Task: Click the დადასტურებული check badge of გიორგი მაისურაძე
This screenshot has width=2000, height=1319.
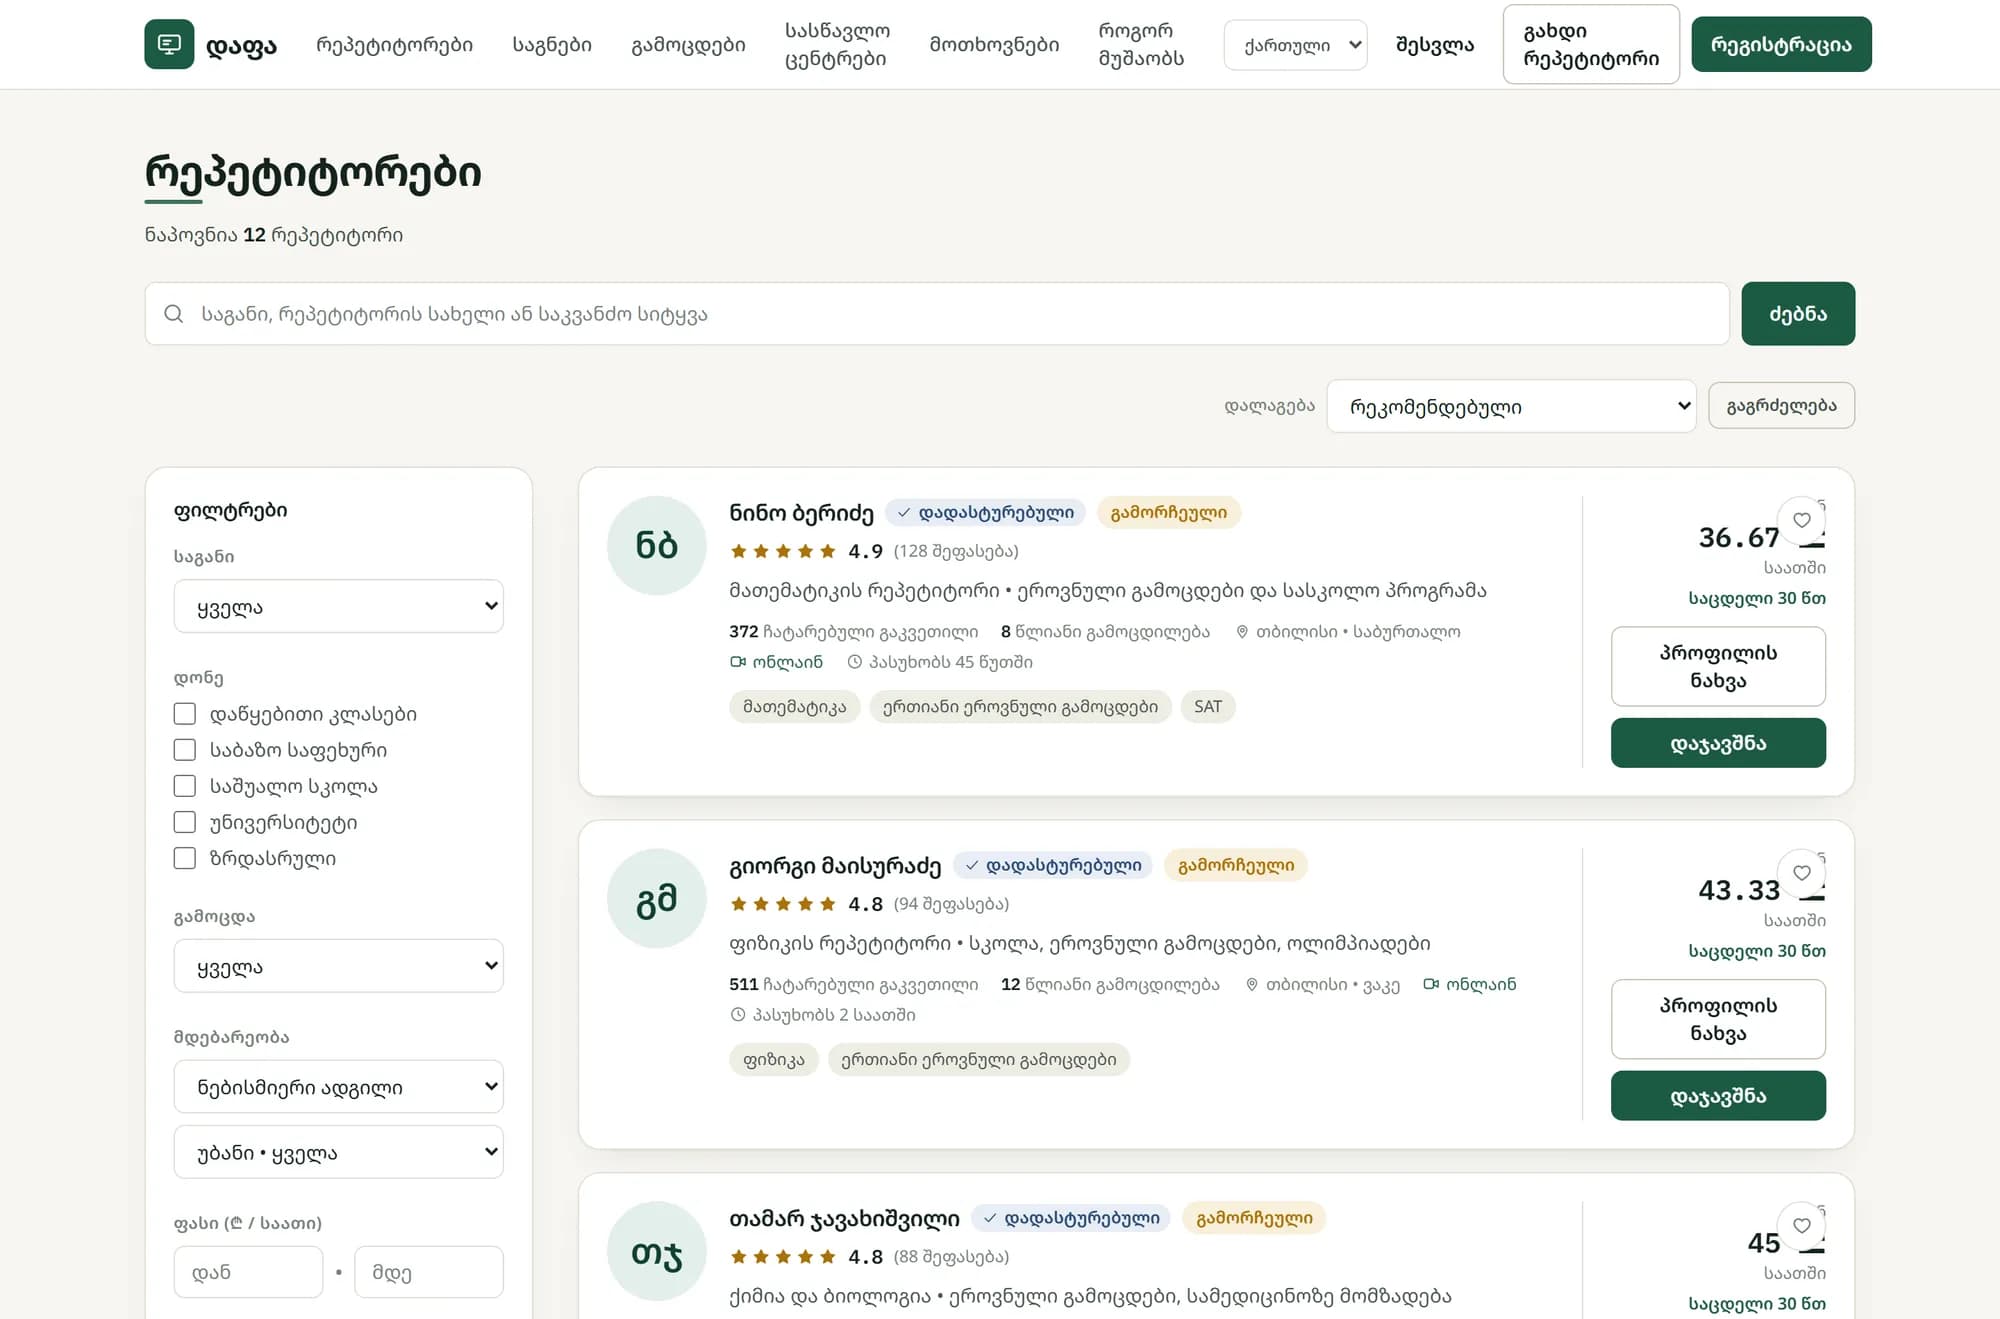Action: (1053, 865)
